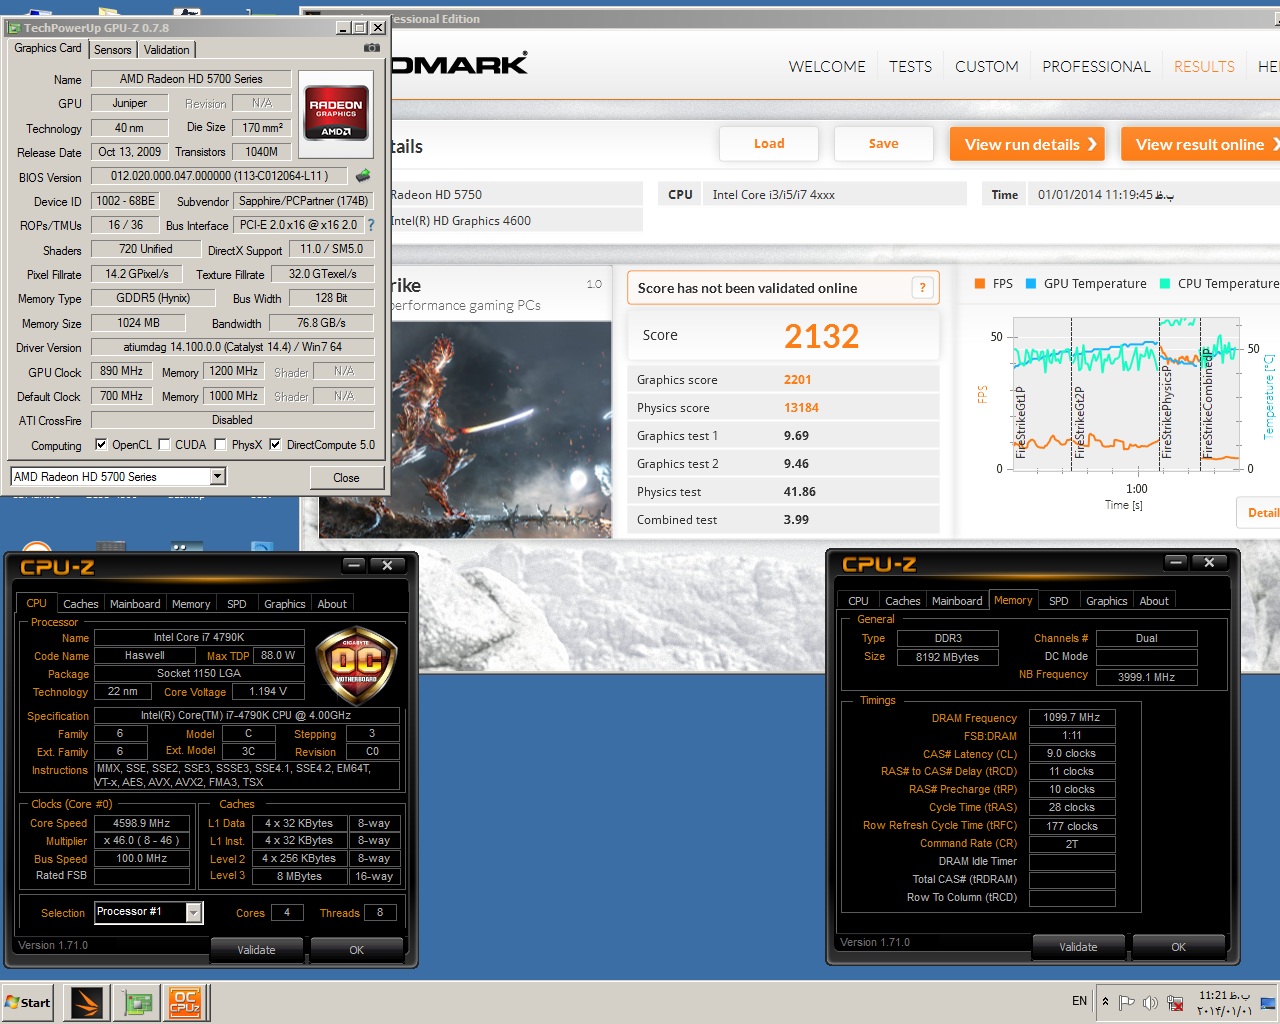Go to the 3DMark RESULTS tab

point(1204,67)
